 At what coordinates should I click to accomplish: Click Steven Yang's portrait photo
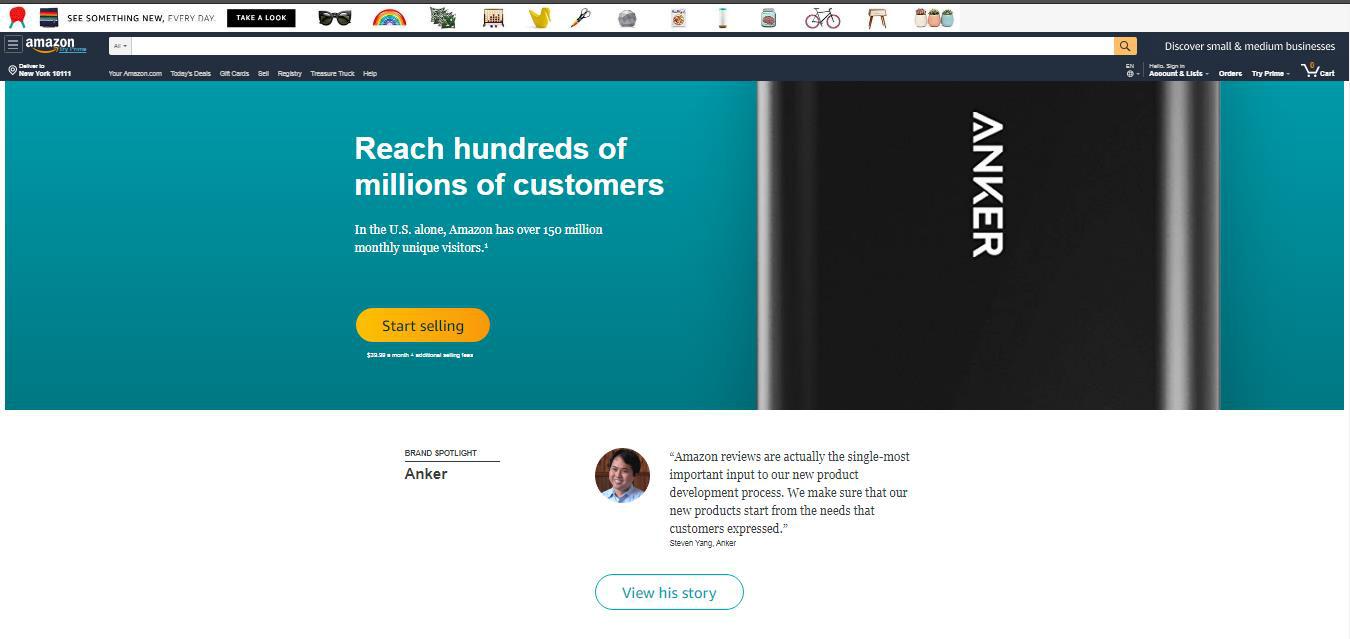coord(622,475)
